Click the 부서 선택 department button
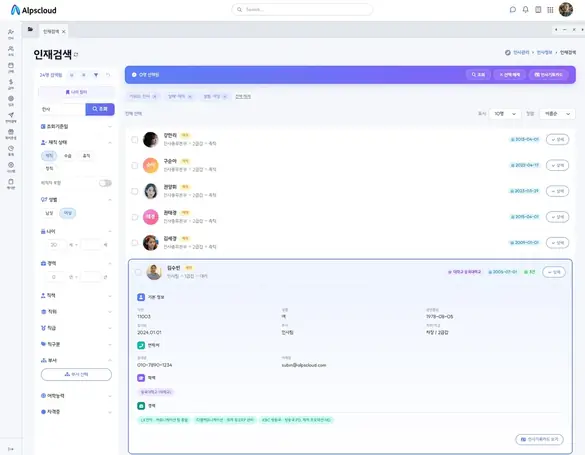Viewport: 585px width, 455px height. click(76, 374)
